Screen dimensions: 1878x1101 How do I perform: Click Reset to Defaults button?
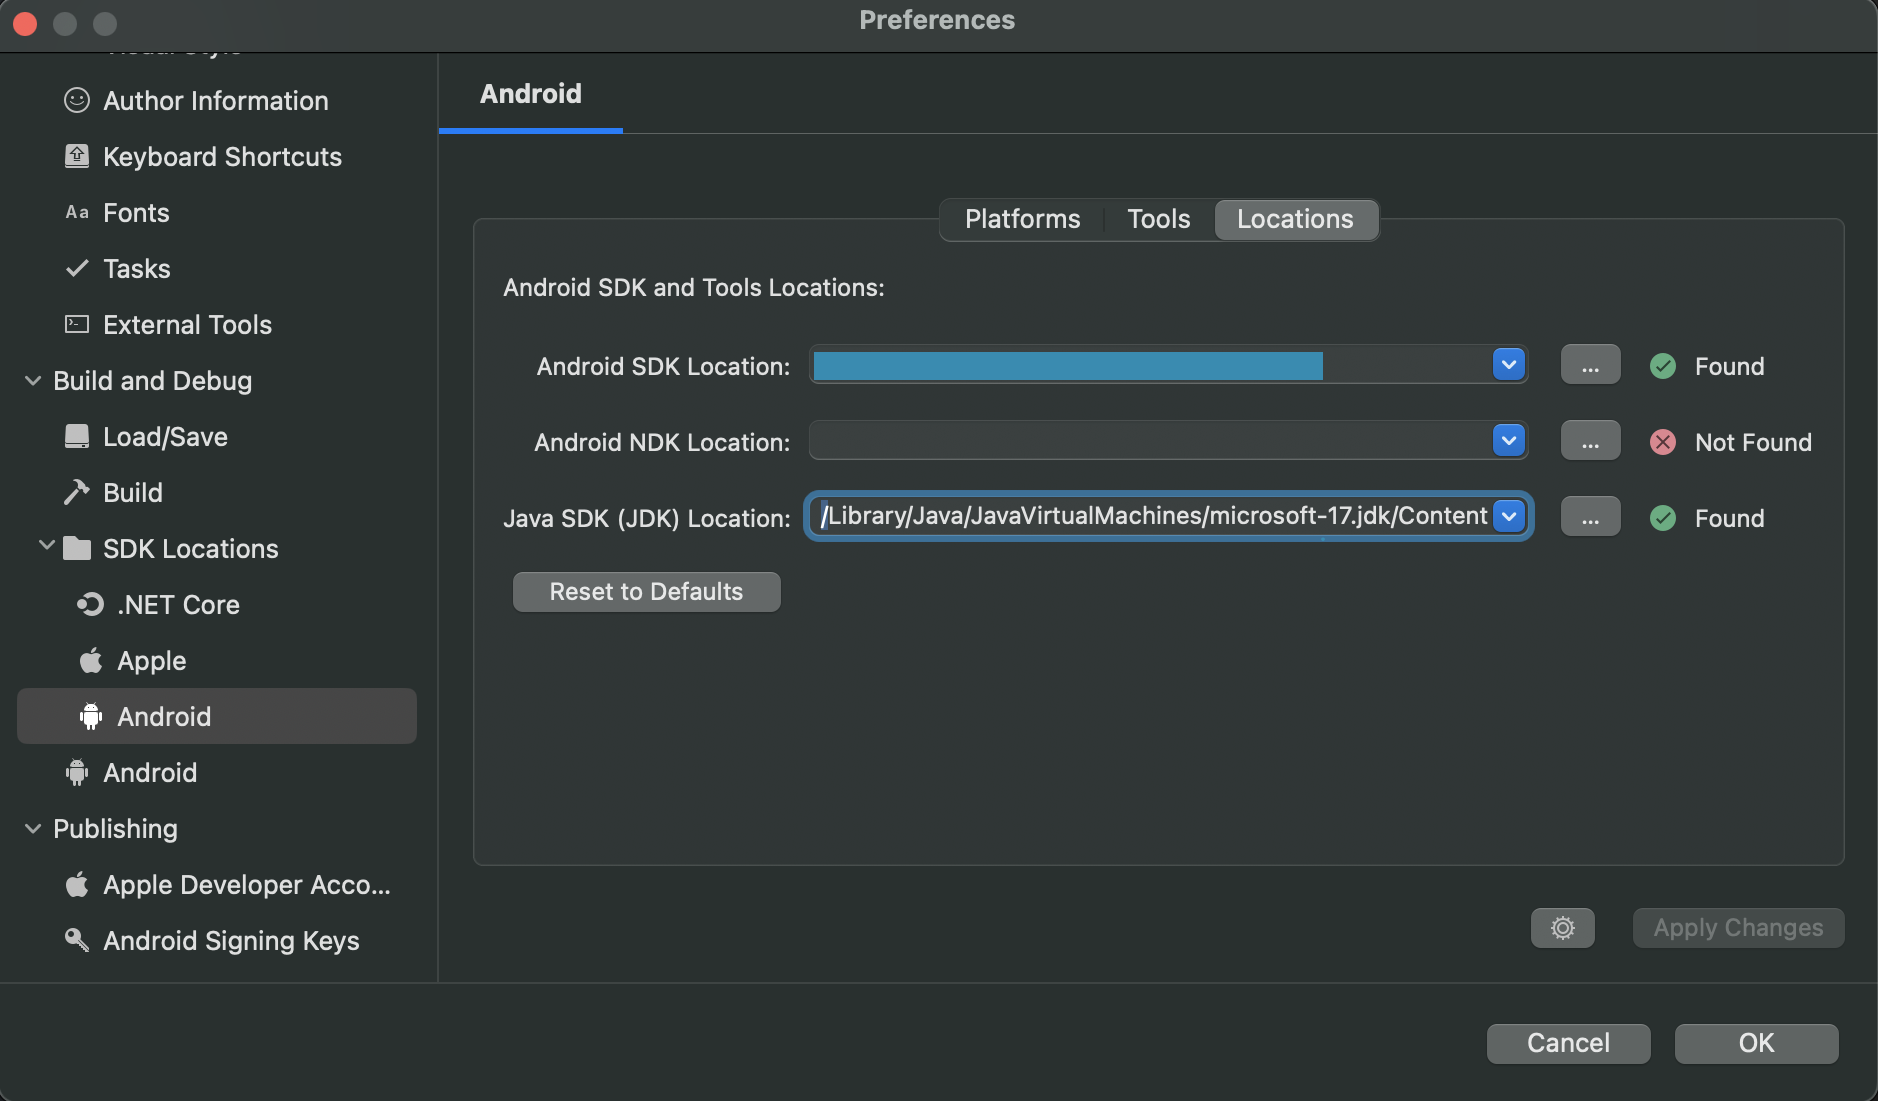pyautogui.click(x=646, y=592)
